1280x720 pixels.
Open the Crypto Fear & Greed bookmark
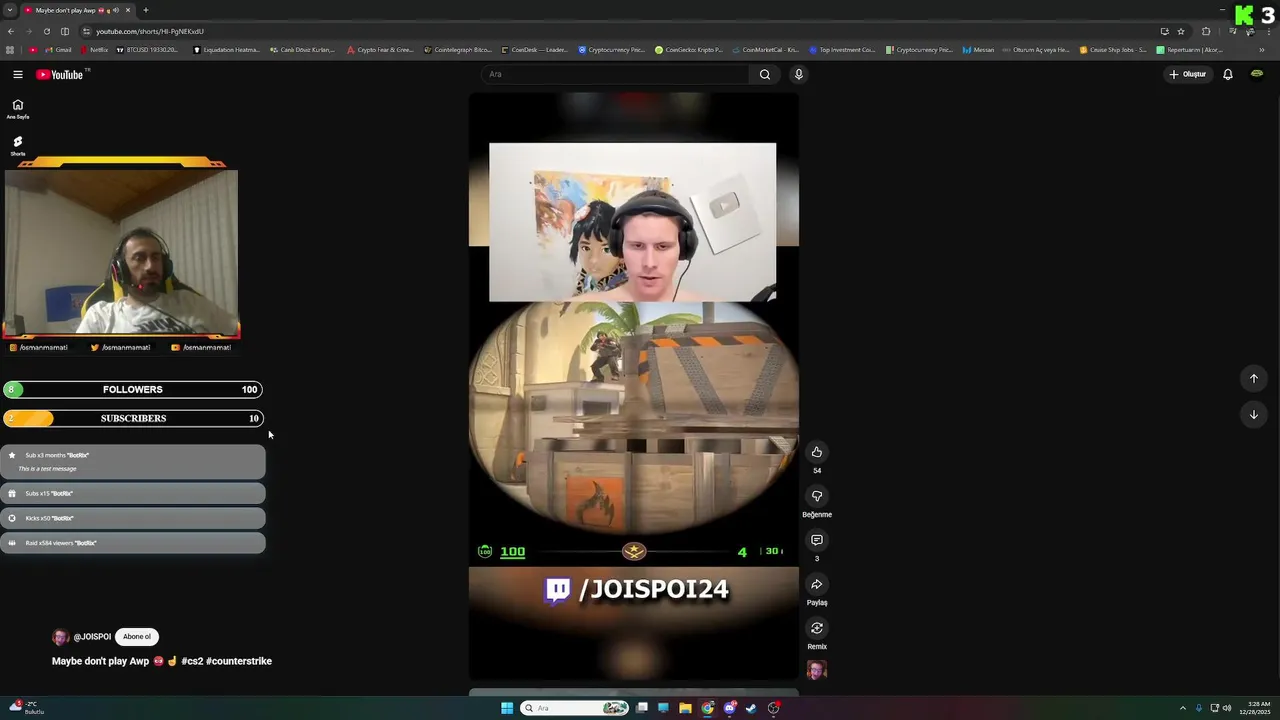(x=380, y=49)
